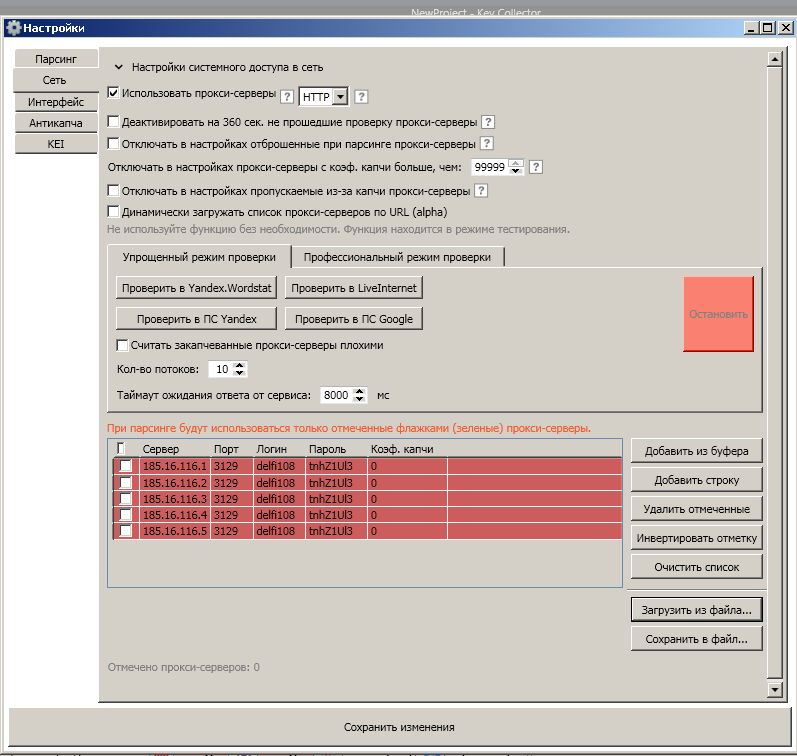Open help for dropped proxies during parsing option
Screen dimensions: 797x756
coord(486,143)
